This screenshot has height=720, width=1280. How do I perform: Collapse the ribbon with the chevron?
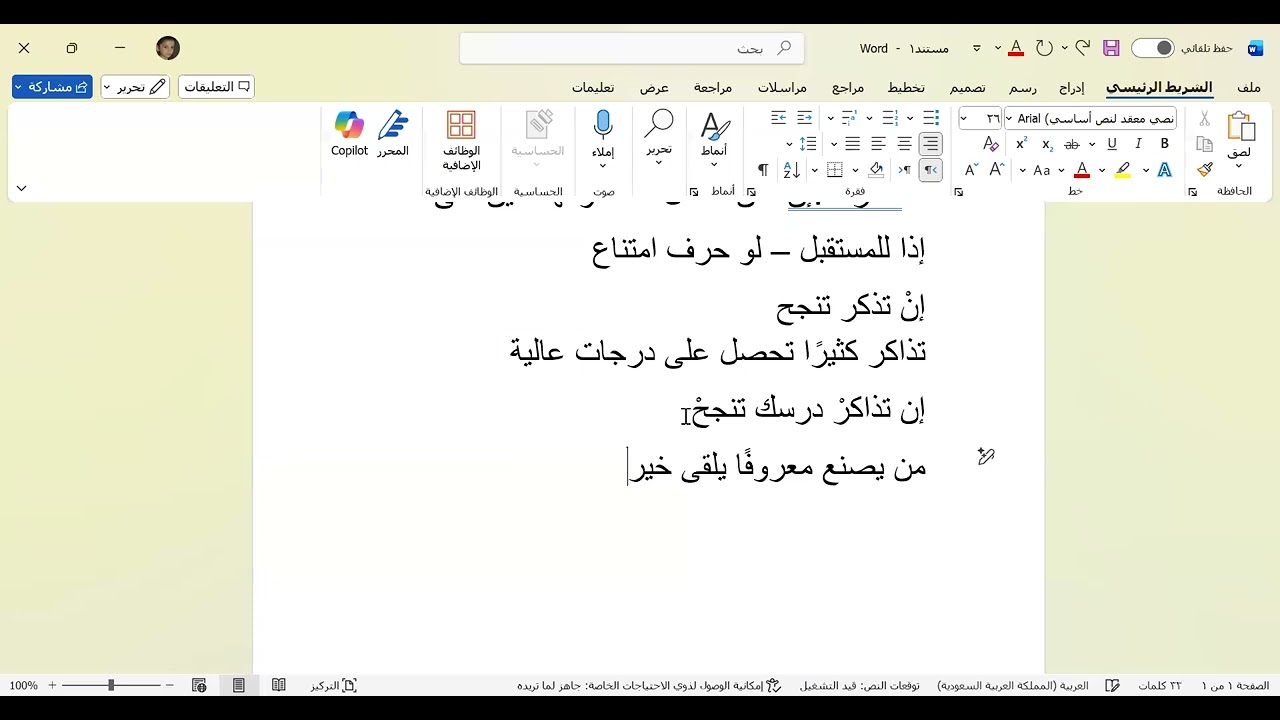(x=21, y=188)
